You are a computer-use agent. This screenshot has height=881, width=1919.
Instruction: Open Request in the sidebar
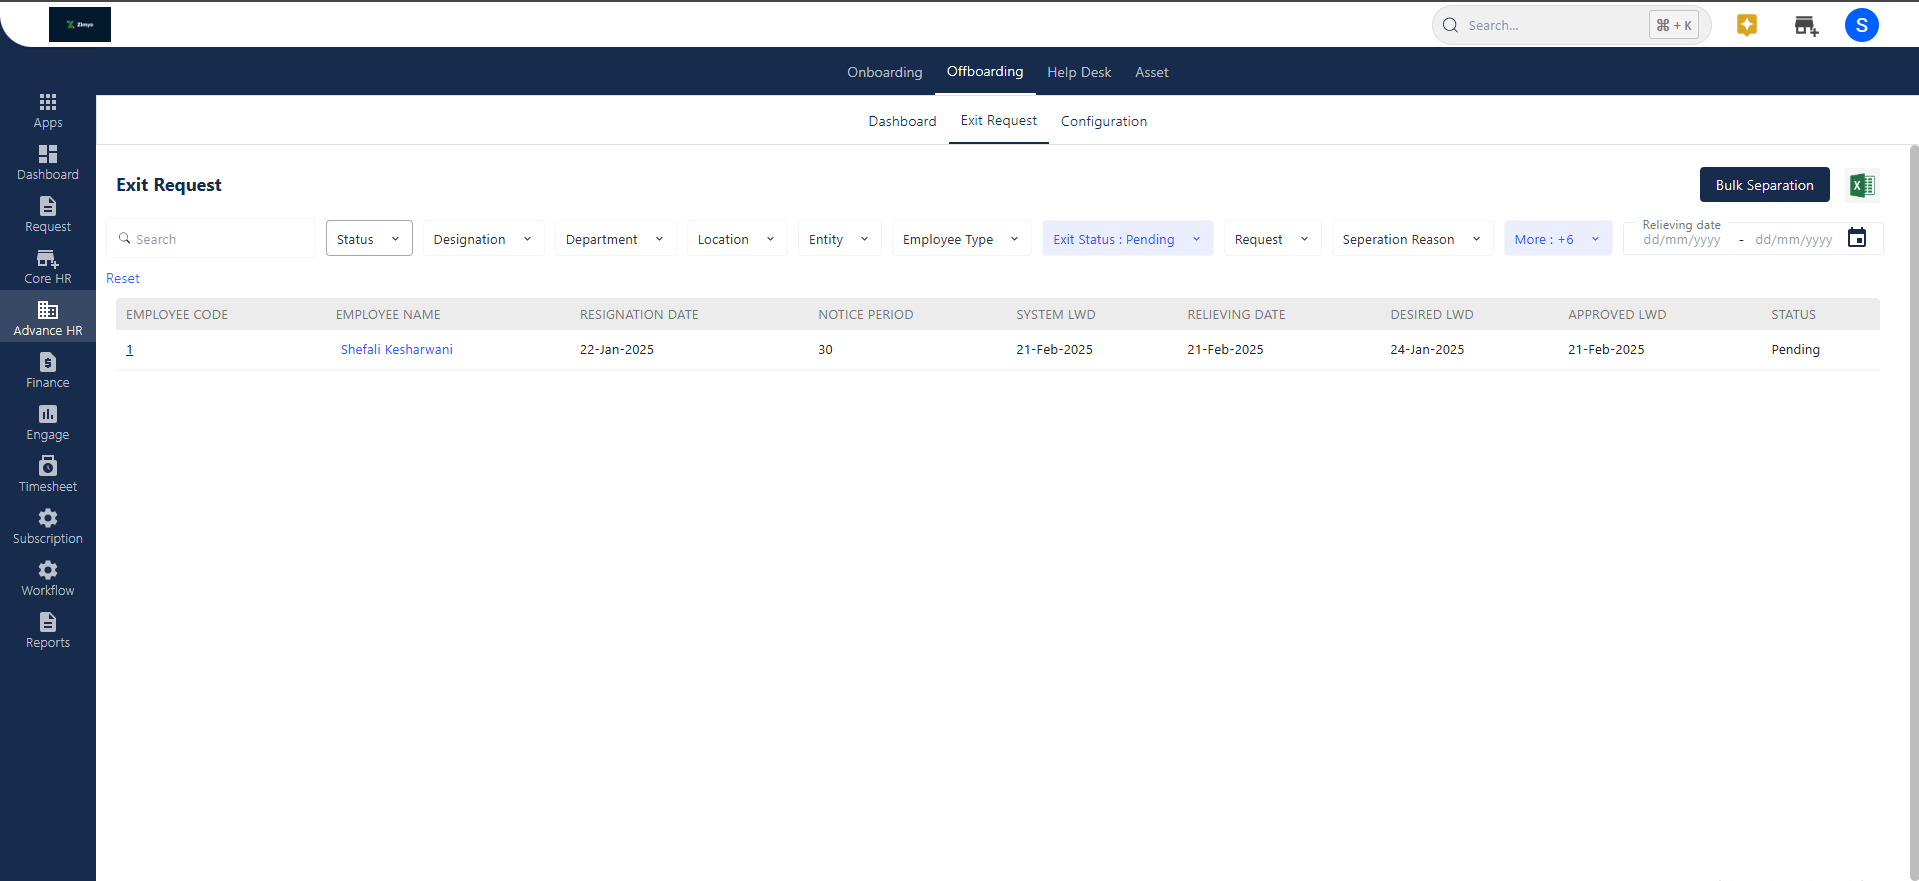[x=48, y=214]
